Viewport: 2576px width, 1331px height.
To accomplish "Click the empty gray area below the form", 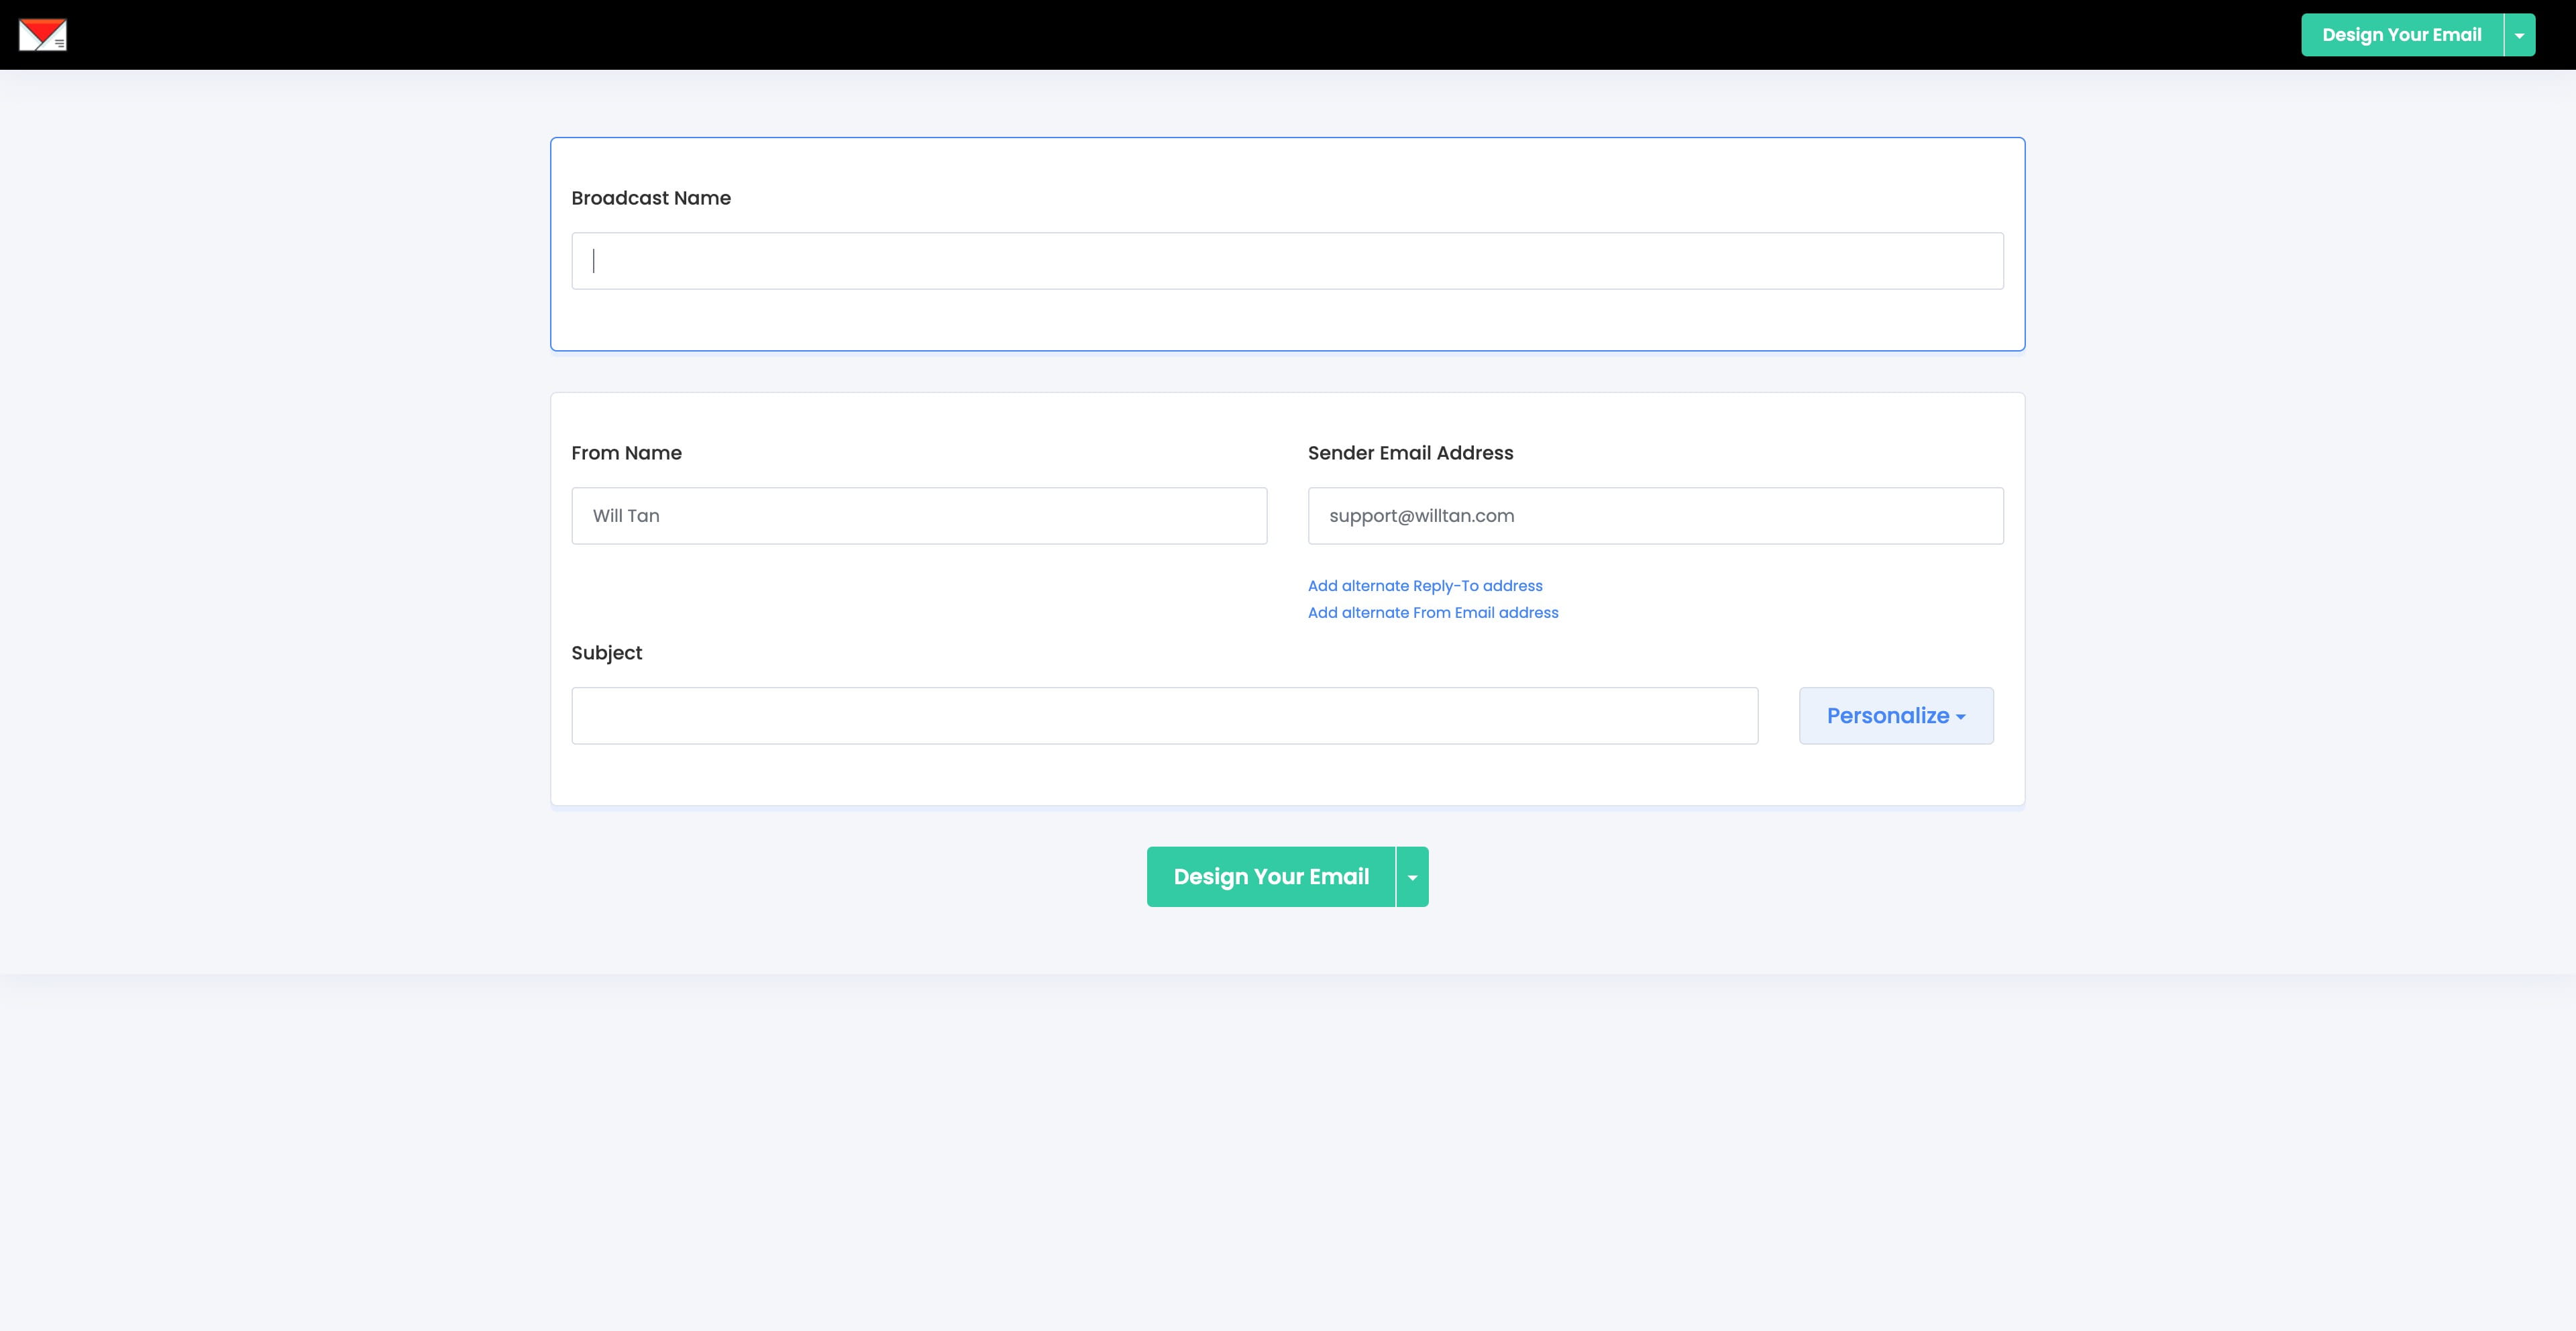I will click(x=1287, y=1150).
